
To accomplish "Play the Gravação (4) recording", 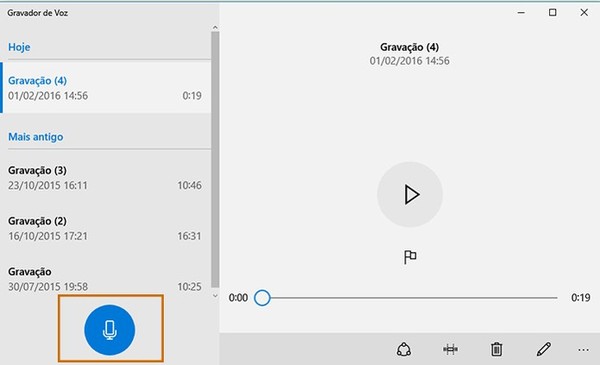I will coord(410,194).
